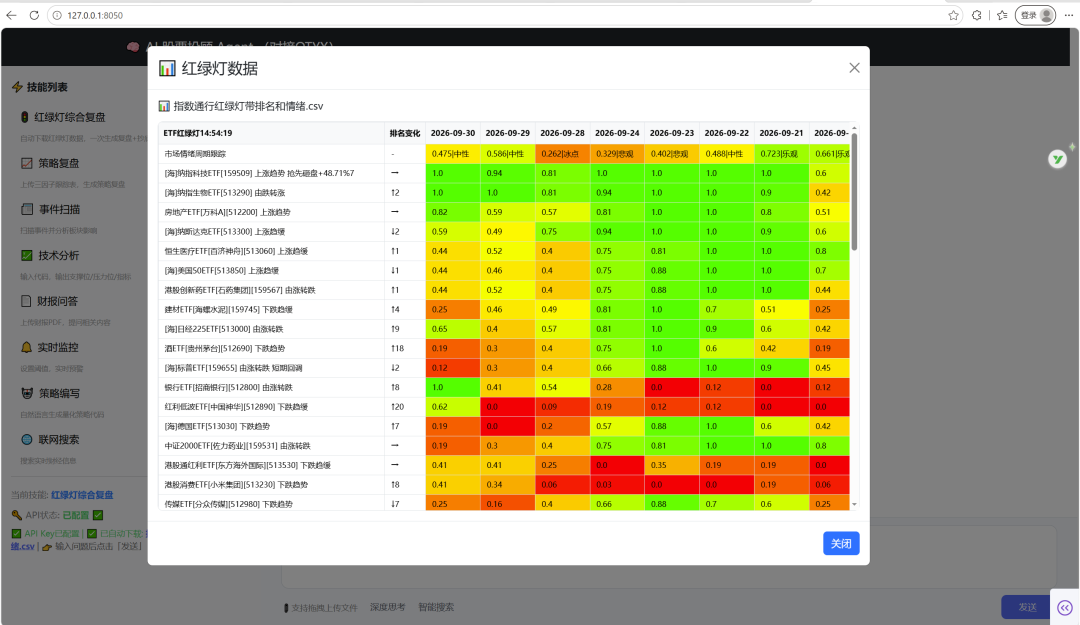1080x625 pixels.
Task: Click the 0.723|乐观 sentiment cell
Action: [x=781, y=154]
